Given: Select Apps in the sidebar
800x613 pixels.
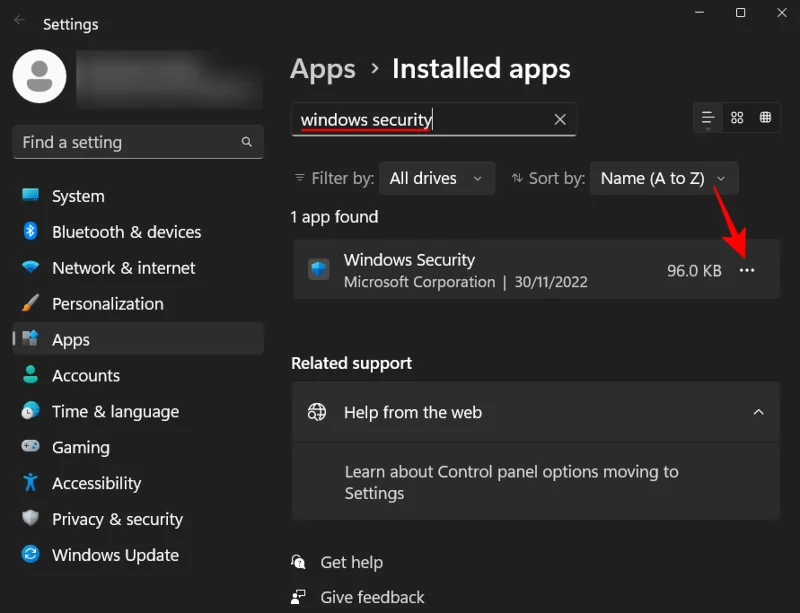Looking at the screenshot, I should click(x=70, y=339).
